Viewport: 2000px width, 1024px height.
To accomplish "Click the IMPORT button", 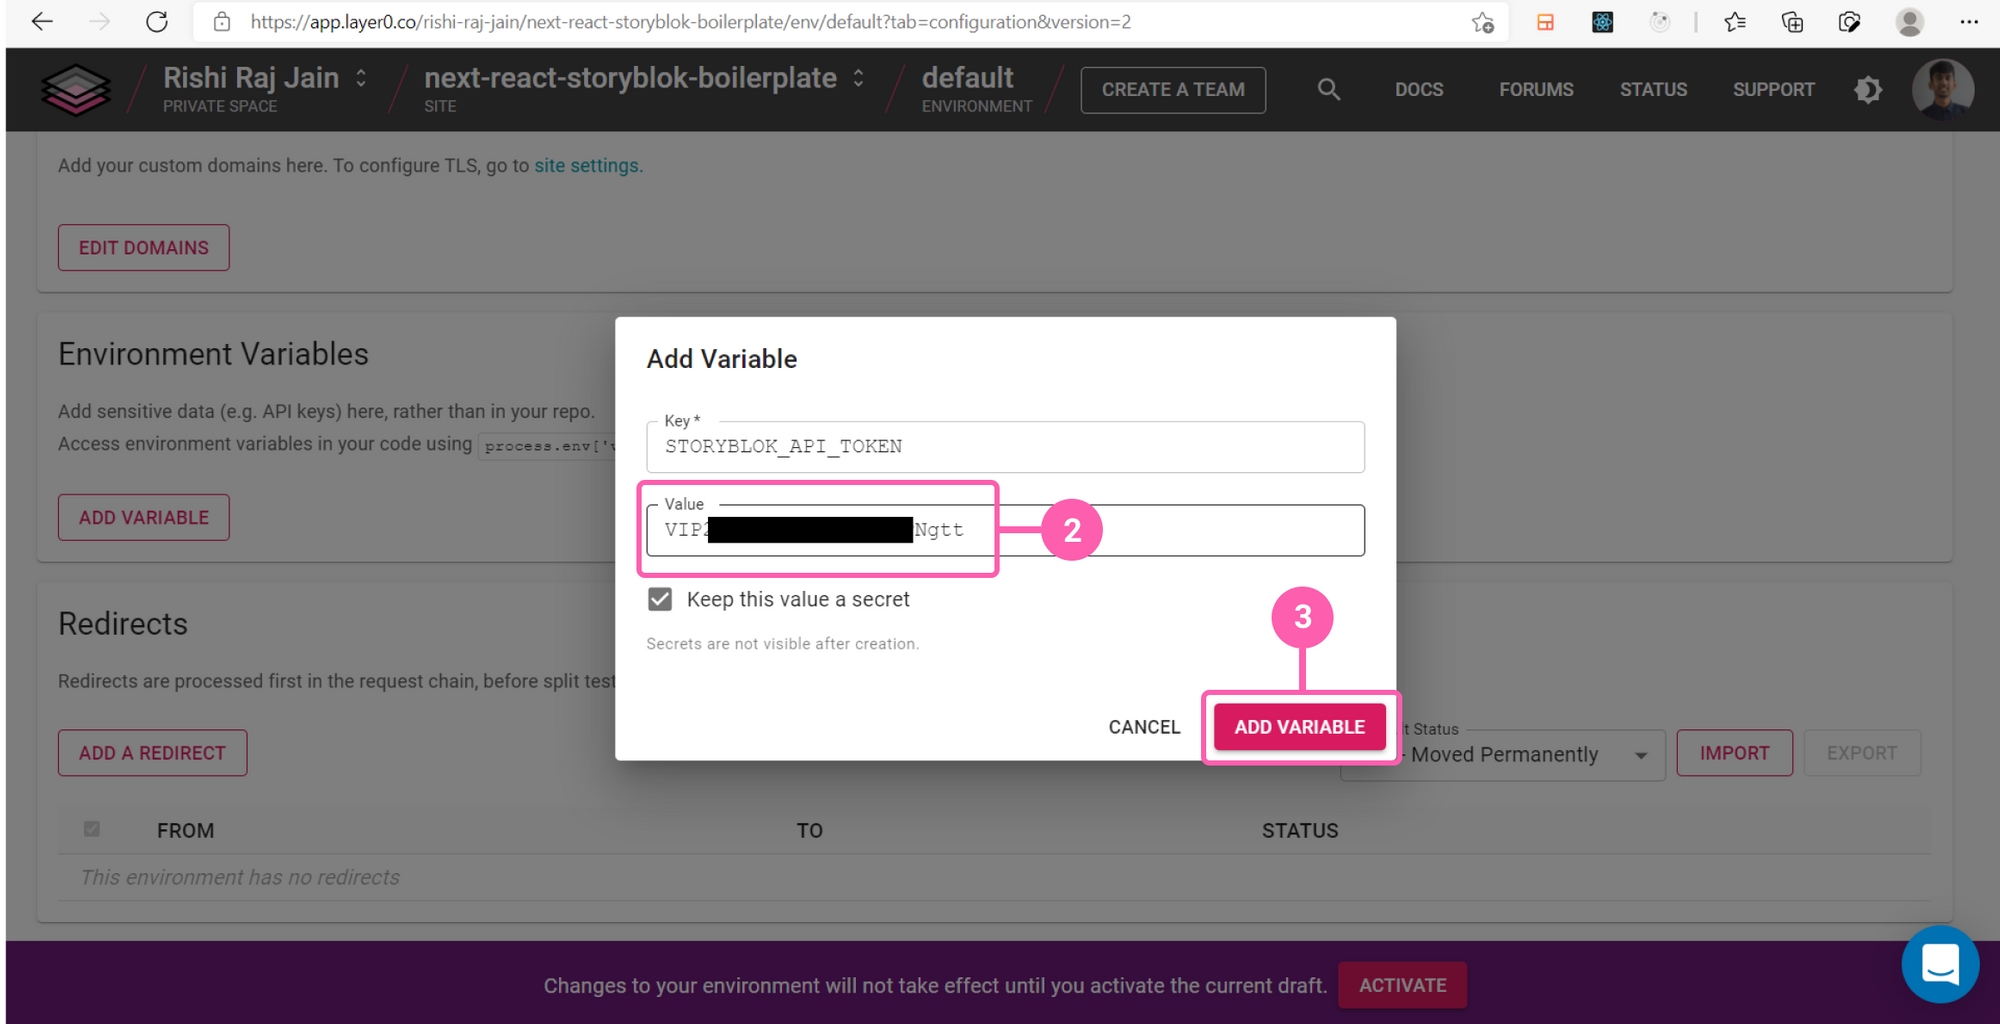I will click(1734, 753).
